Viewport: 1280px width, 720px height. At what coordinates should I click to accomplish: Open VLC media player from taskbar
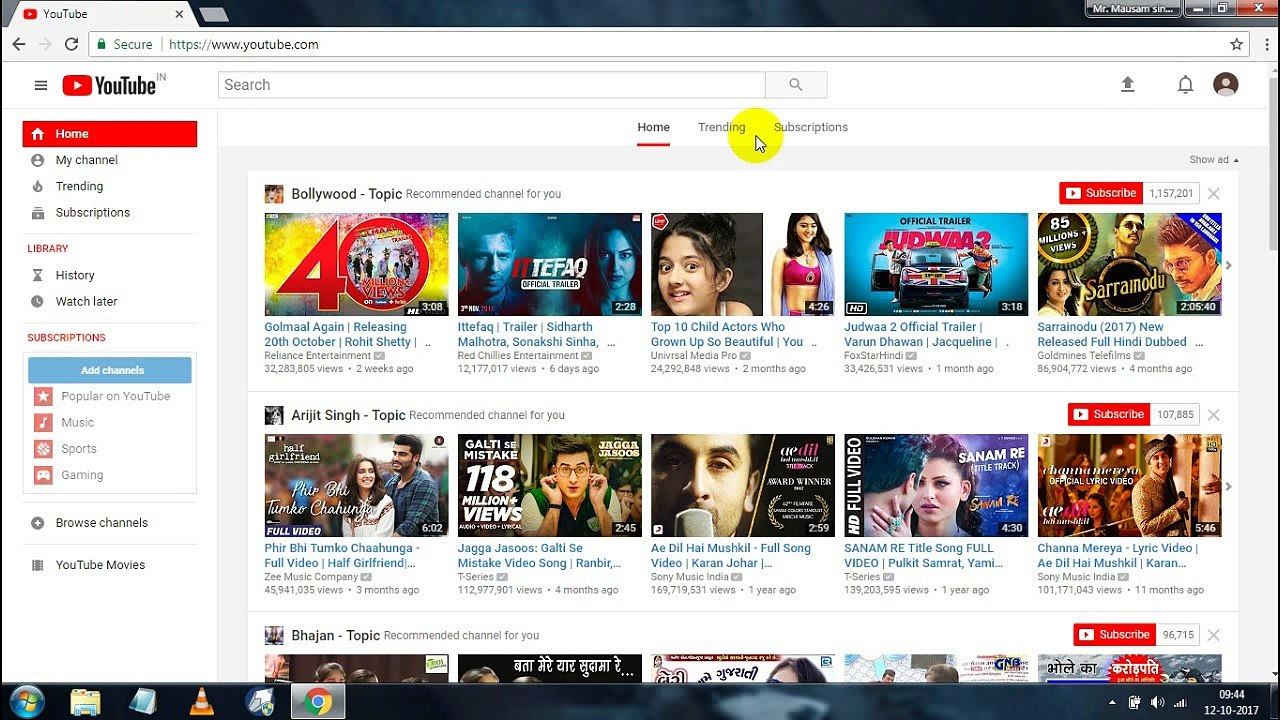[202, 702]
